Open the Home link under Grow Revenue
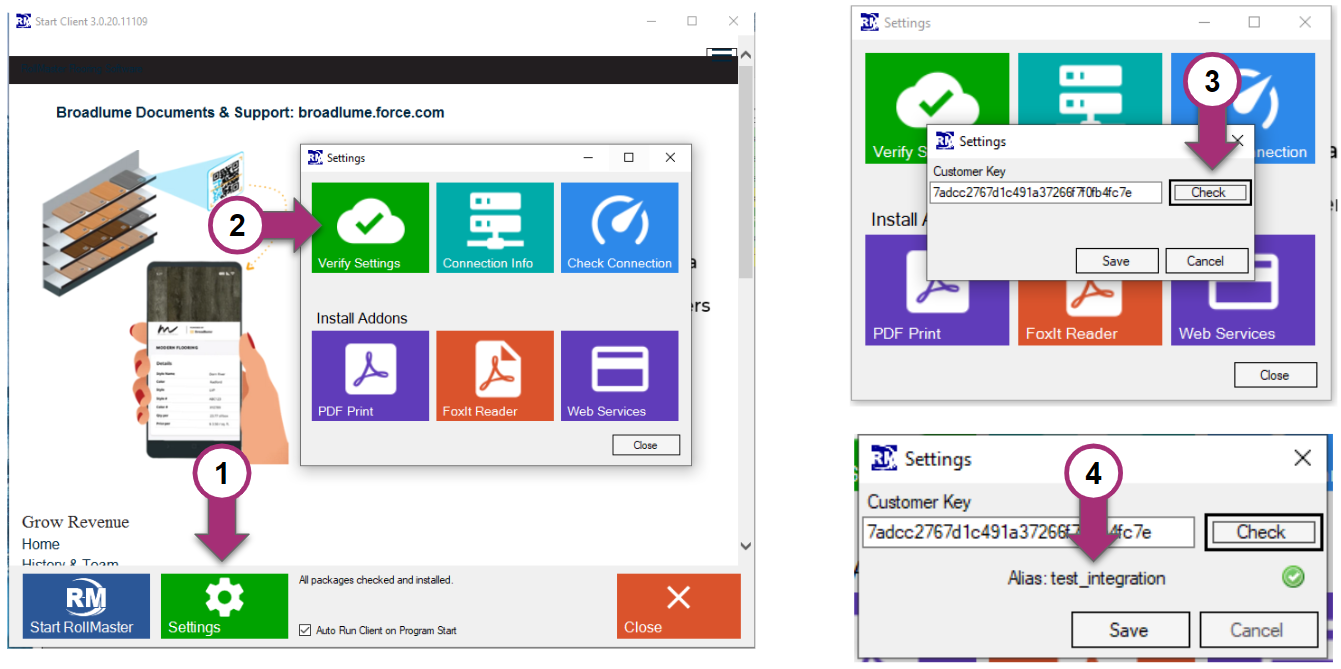This screenshot has height=669, width=1341. (x=41, y=544)
